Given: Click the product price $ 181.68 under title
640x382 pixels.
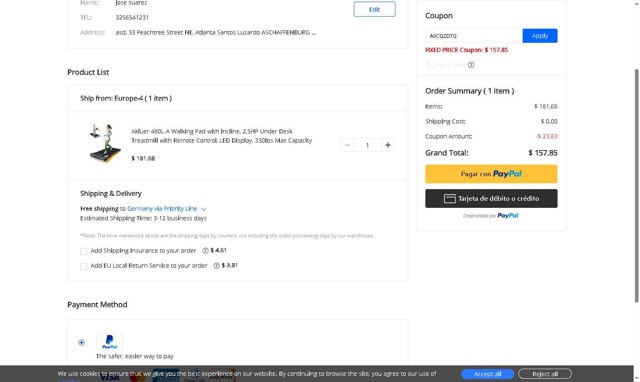Looking at the screenshot, I should coord(143,158).
